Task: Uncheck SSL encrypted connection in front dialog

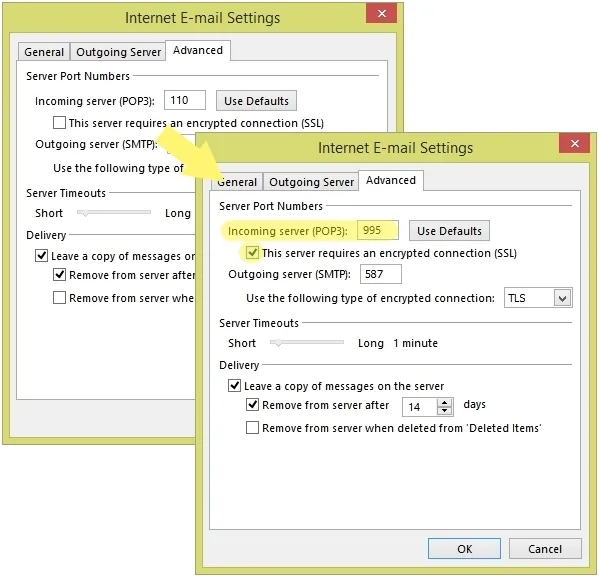Action: [252, 253]
